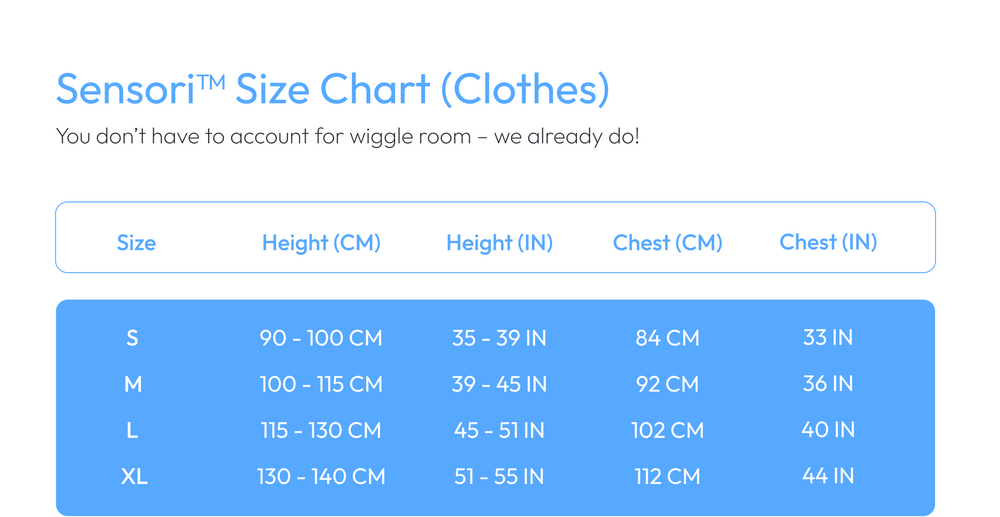Click the 115 - 130 CM height cell
Viewport: 1000px width, 517px height.
tap(321, 430)
